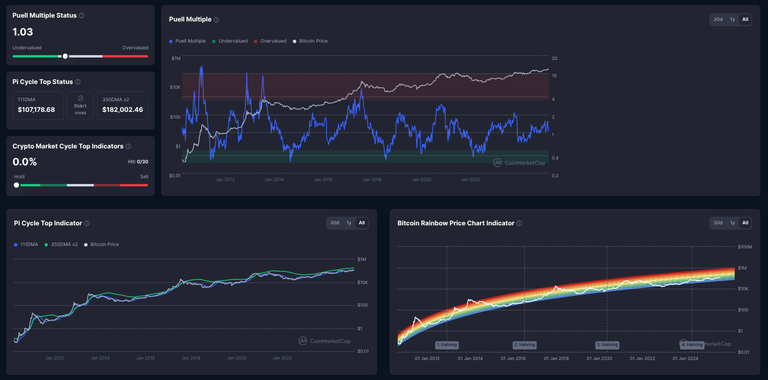Click the Didn't cross status icon
This screenshot has width=768, height=380.
[80, 98]
